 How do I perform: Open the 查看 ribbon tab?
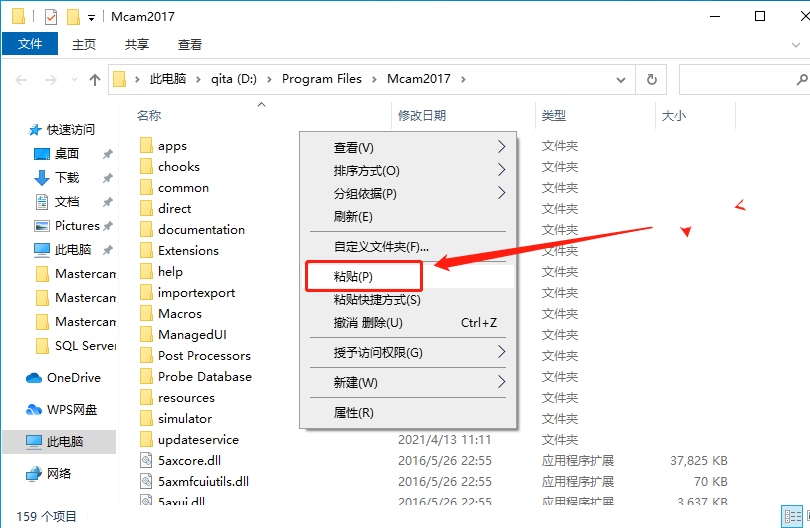[x=190, y=45]
